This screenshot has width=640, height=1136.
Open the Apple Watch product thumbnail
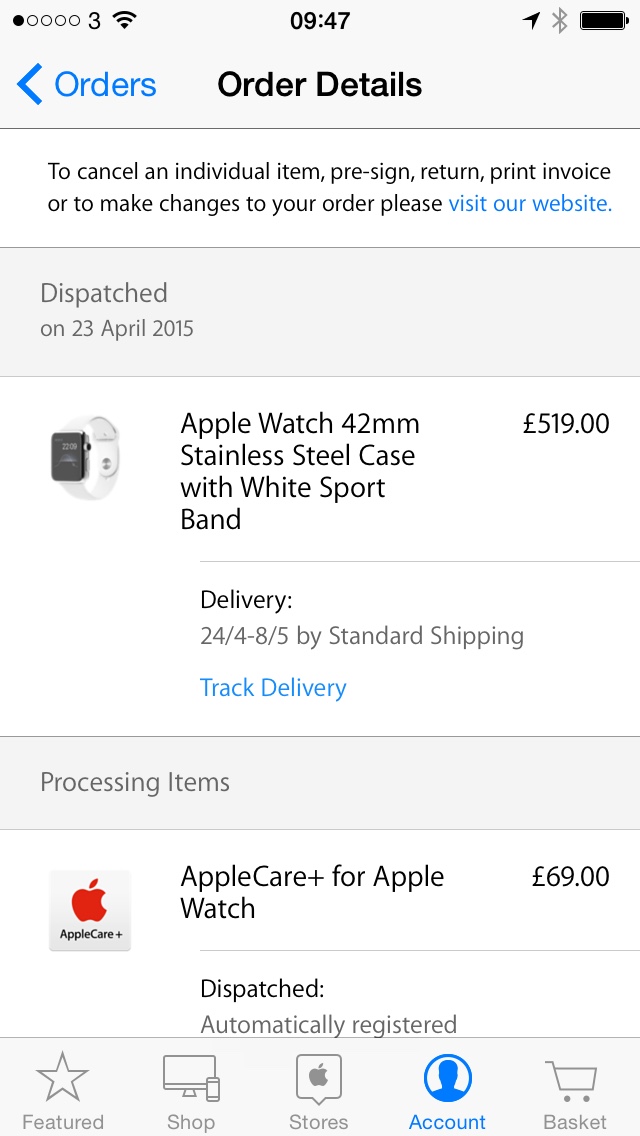point(85,459)
